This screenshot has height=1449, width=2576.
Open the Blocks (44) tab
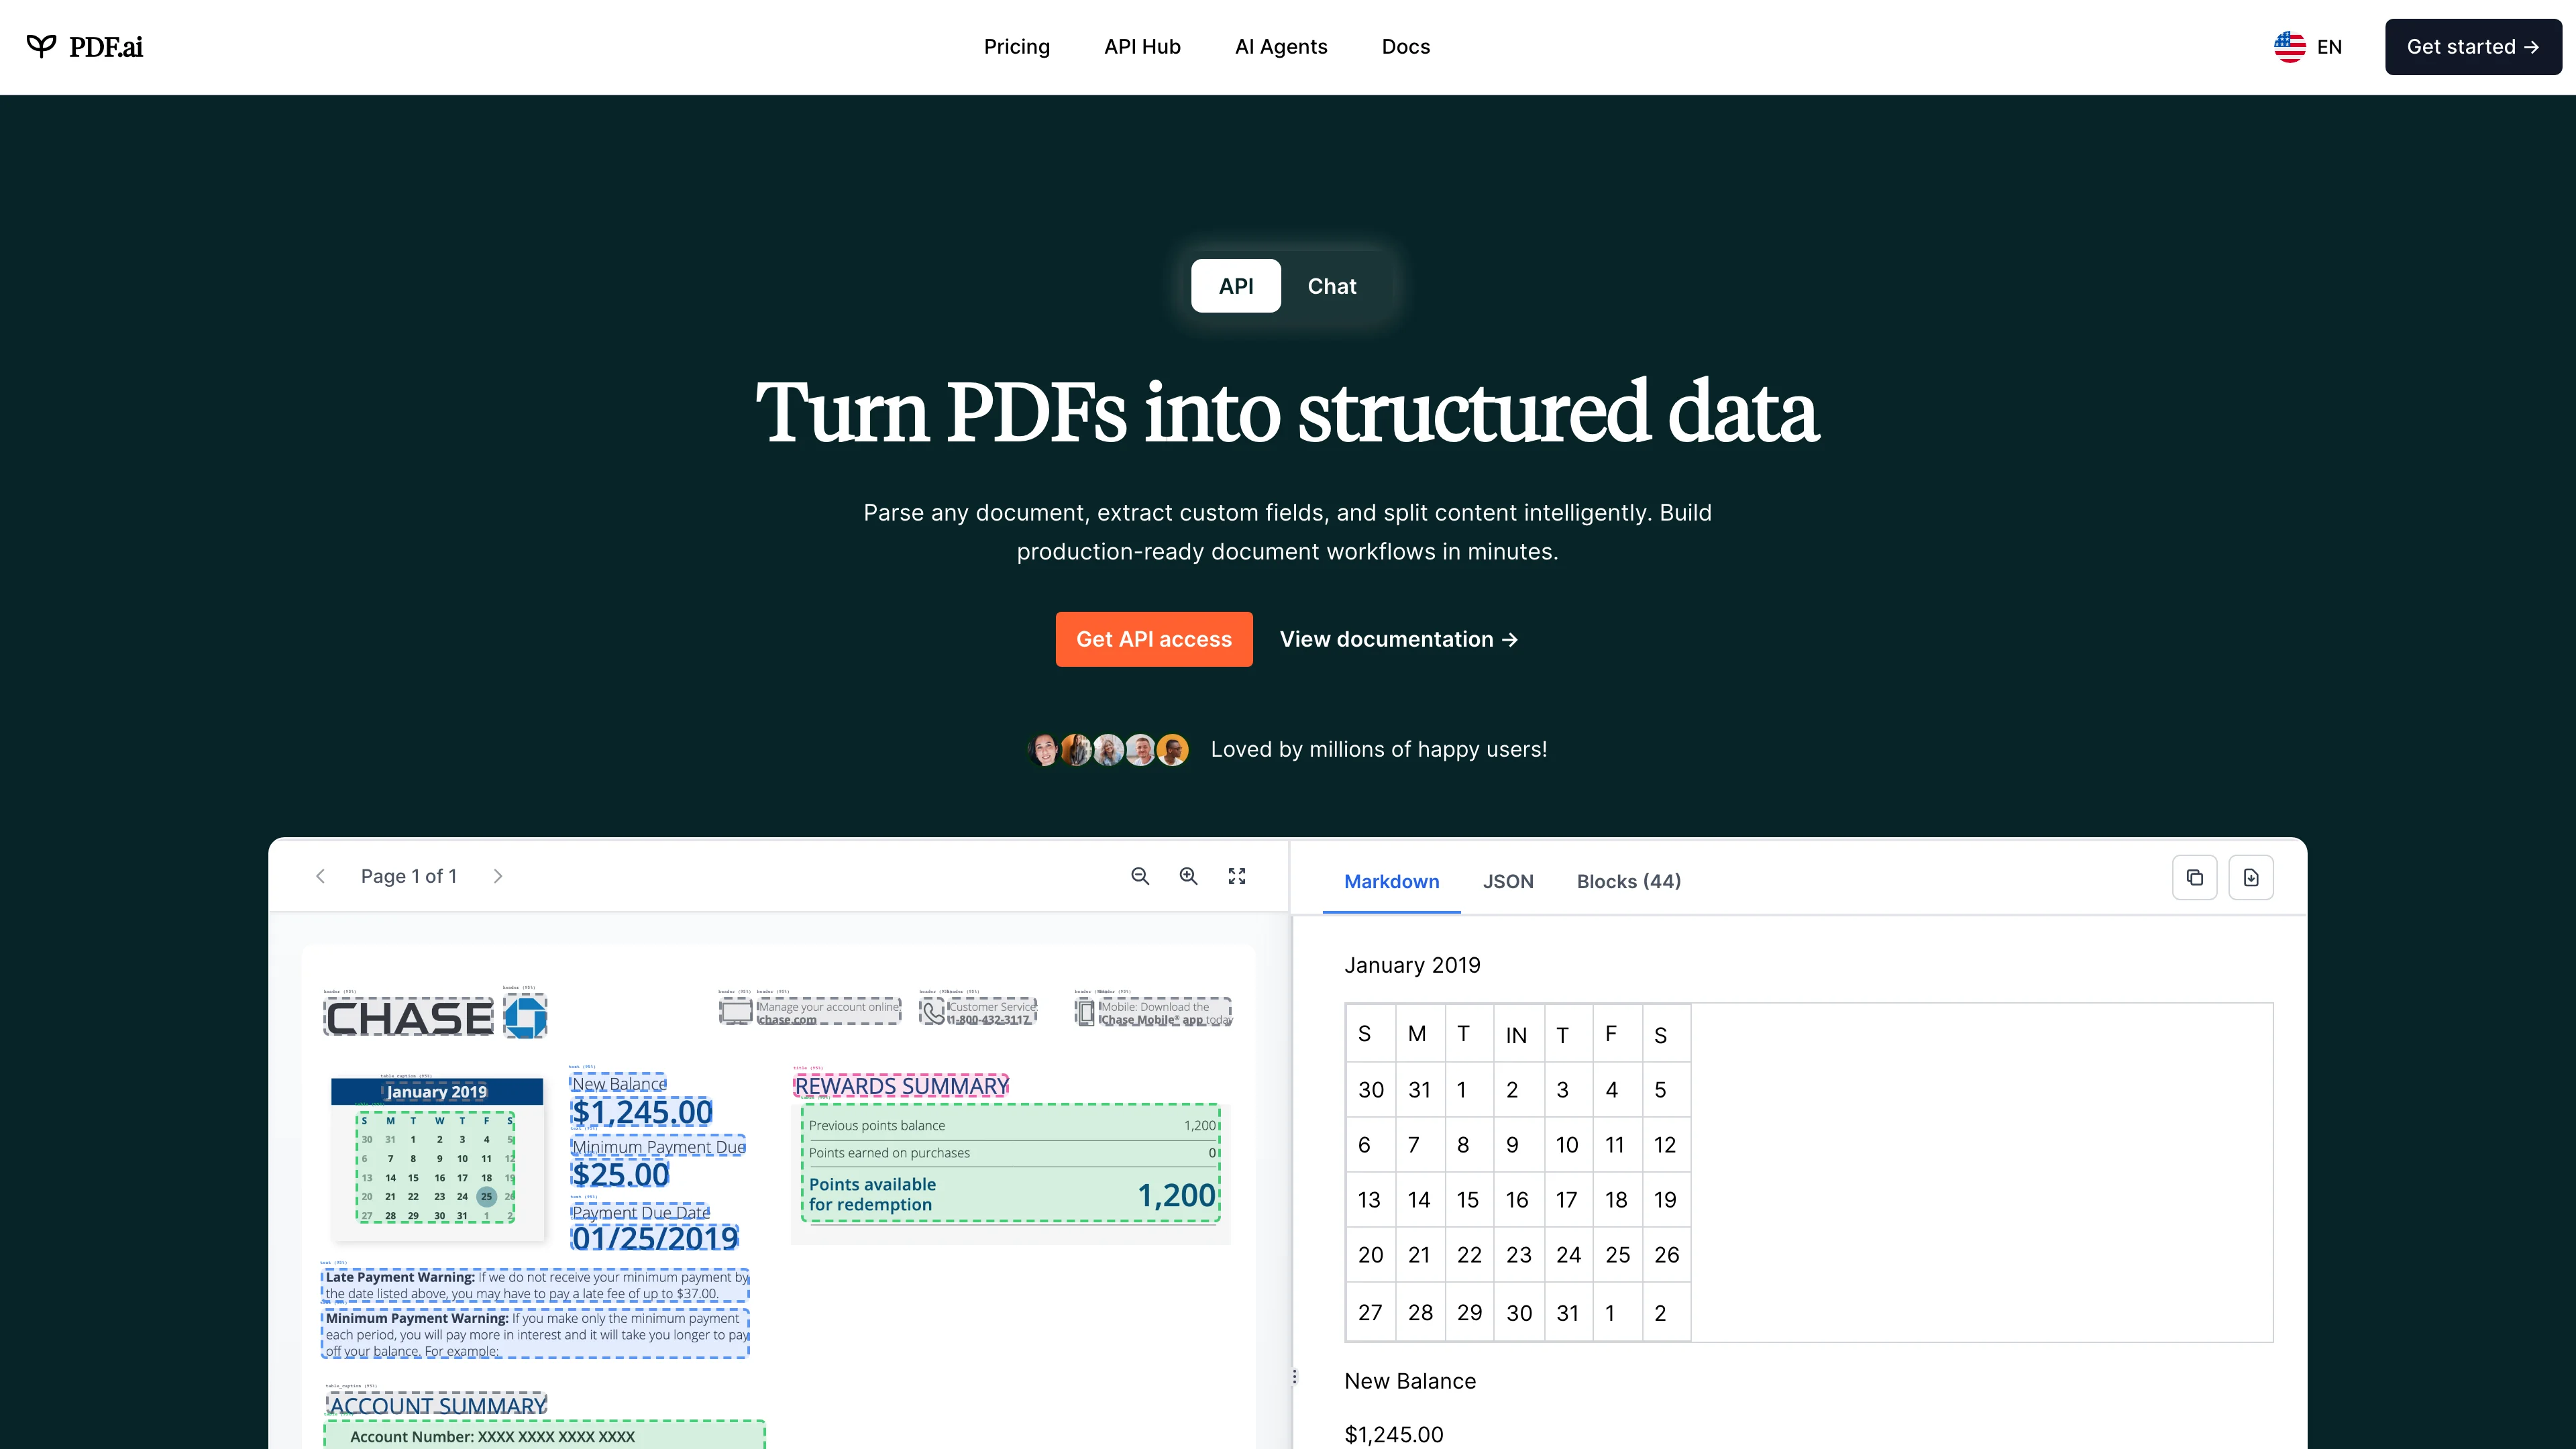tap(1628, 881)
